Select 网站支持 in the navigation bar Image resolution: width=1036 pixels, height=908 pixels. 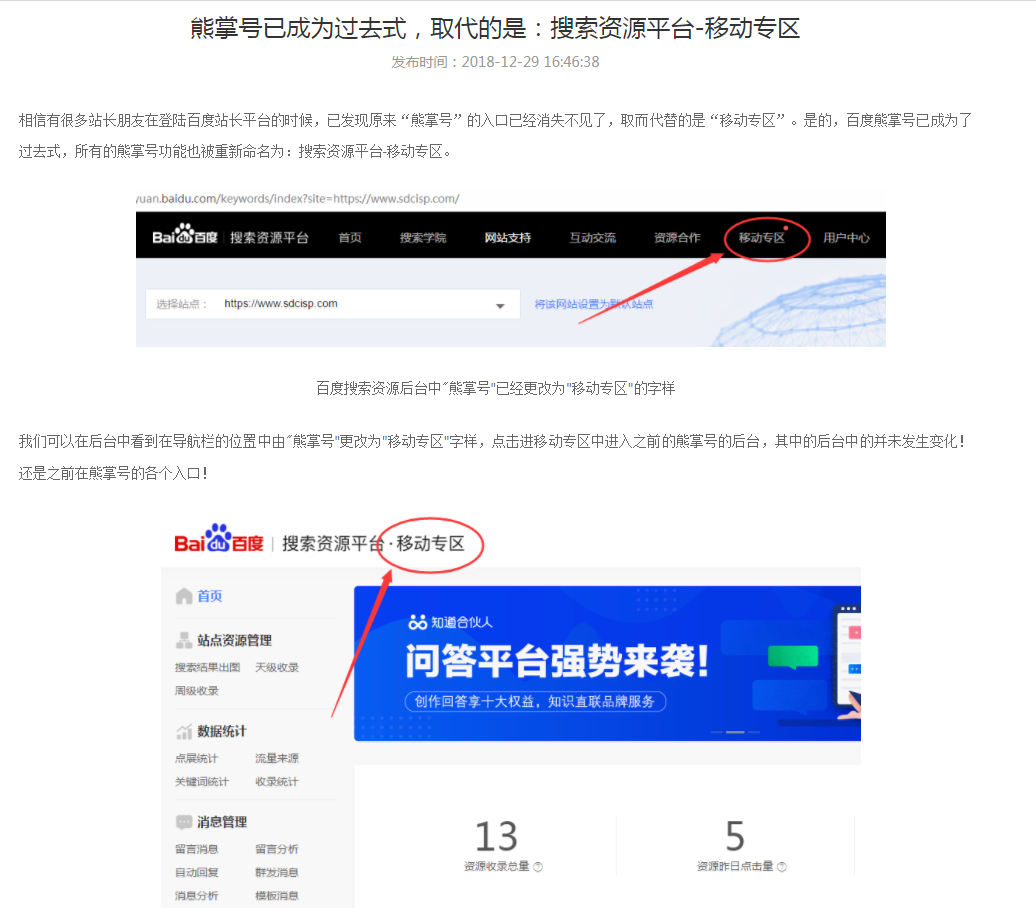pyautogui.click(x=507, y=238)
